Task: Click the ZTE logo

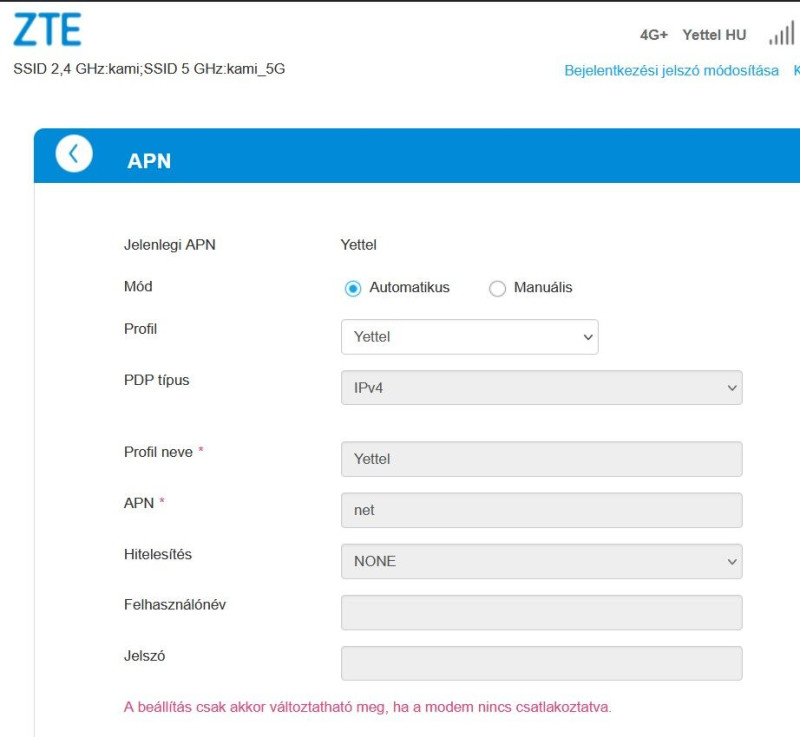Action: tap(47, 30)
